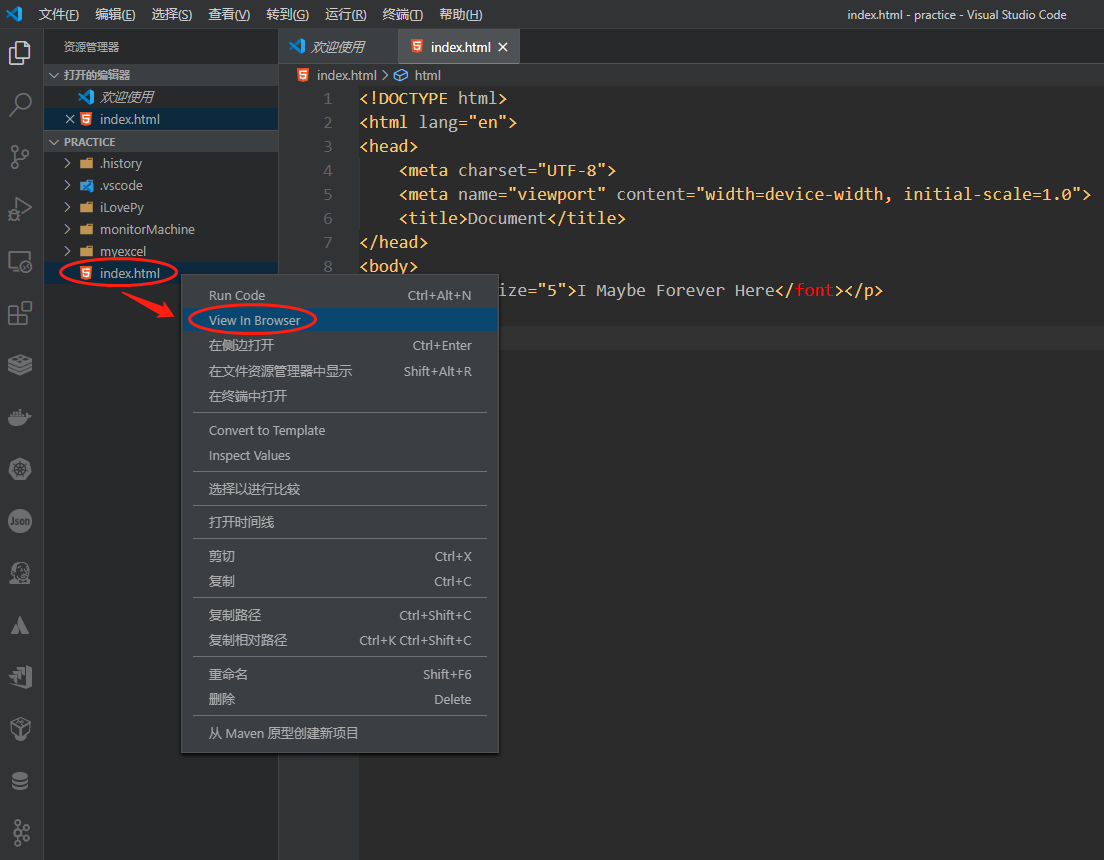
Task: Open Remote Explorer view in activity bar
Action: pyautogui.click(x=20, y=261)
